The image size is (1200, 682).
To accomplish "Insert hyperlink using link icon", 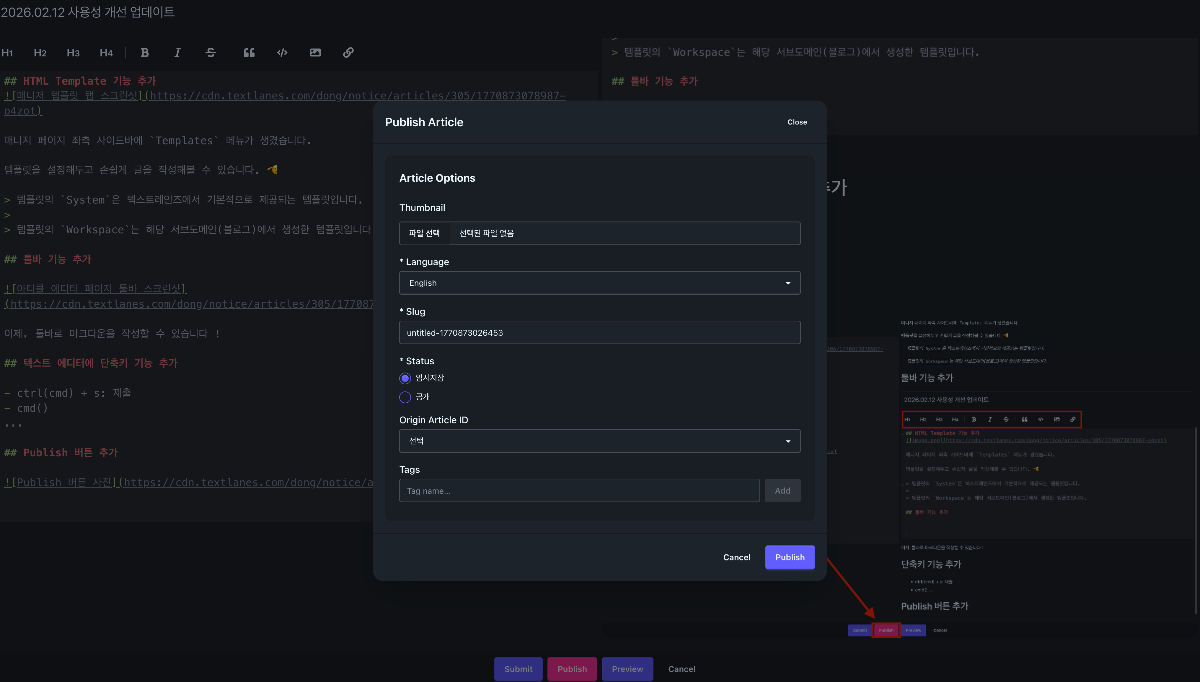I will (348, 52).
